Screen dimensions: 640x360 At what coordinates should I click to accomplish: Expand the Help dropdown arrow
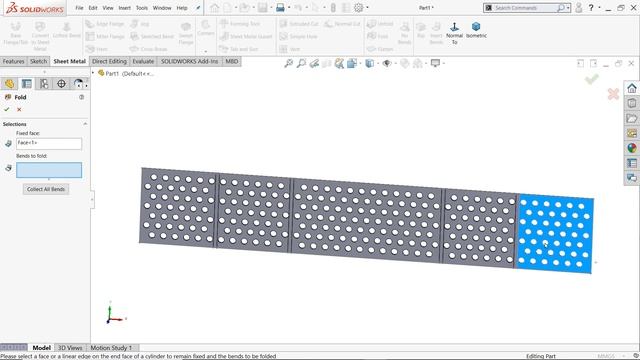pos(599,8)
